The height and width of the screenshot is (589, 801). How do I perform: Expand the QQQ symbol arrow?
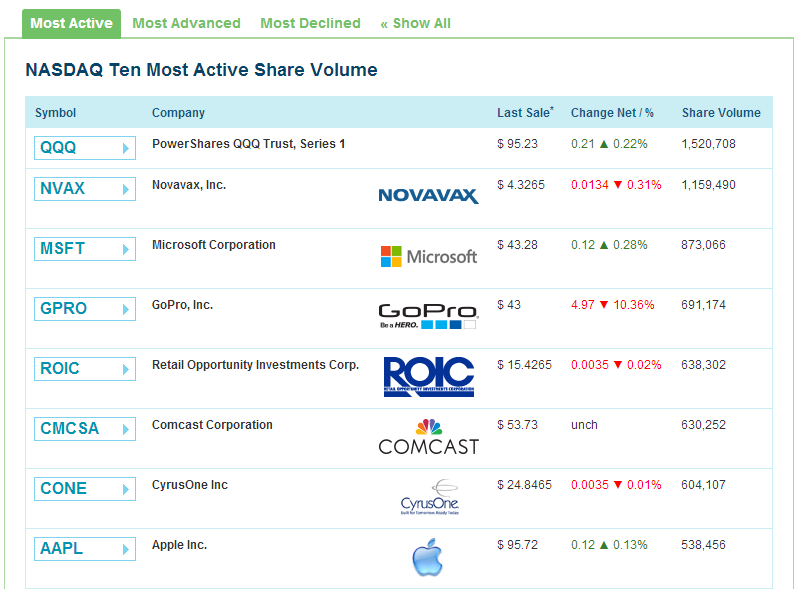pyautogui.click(x=126, y=149)
